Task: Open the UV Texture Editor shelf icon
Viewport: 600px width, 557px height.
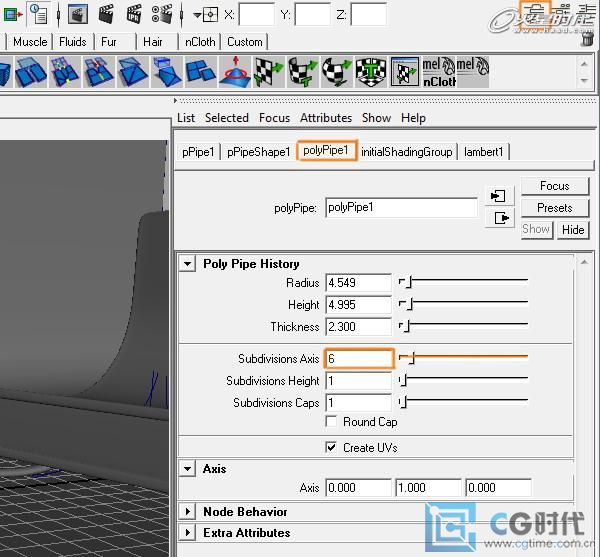Action: click(405, 72)
